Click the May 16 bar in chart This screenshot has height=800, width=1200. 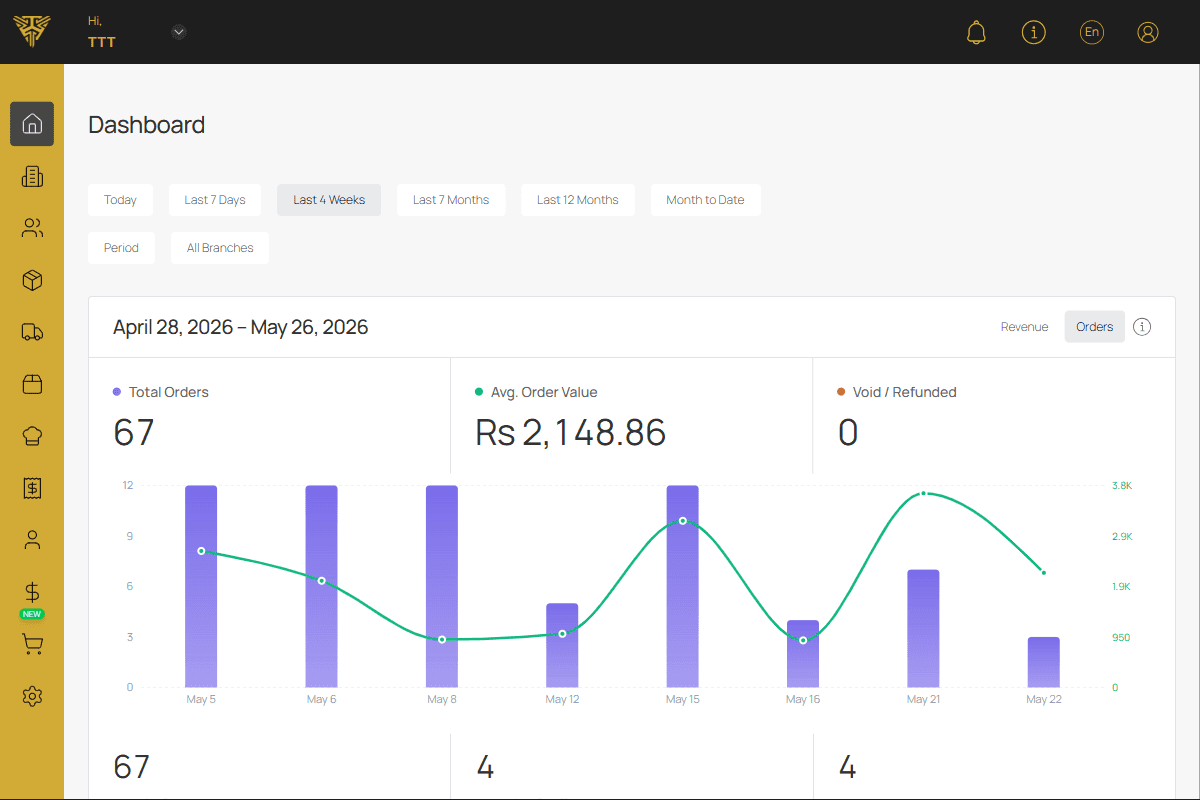[x=803, y=653]
